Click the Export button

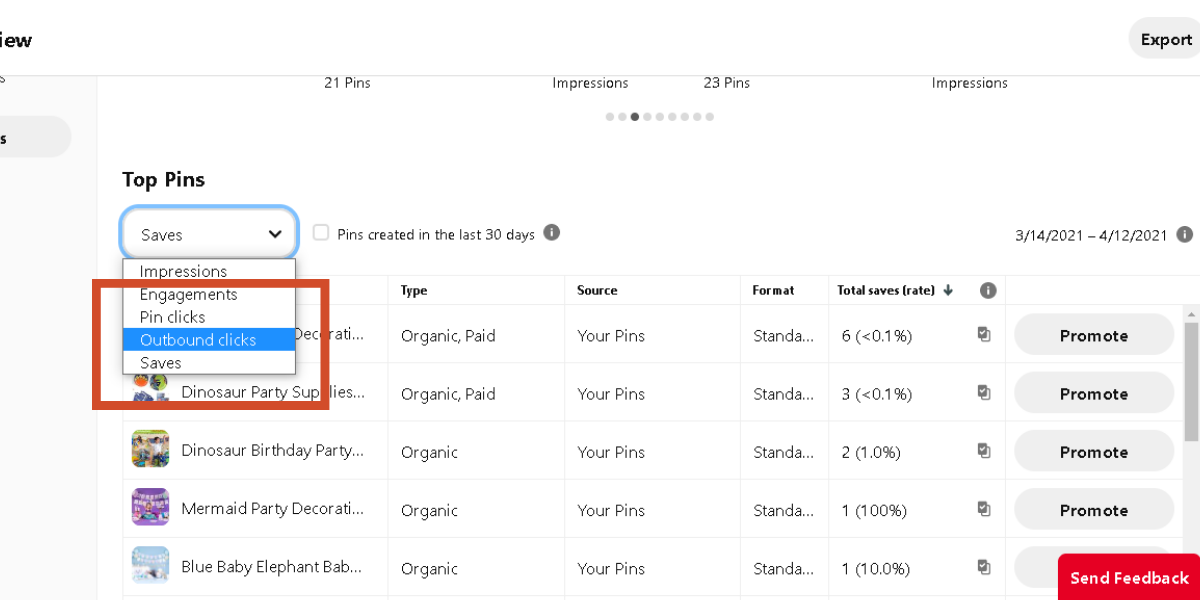pos(1165,39)
